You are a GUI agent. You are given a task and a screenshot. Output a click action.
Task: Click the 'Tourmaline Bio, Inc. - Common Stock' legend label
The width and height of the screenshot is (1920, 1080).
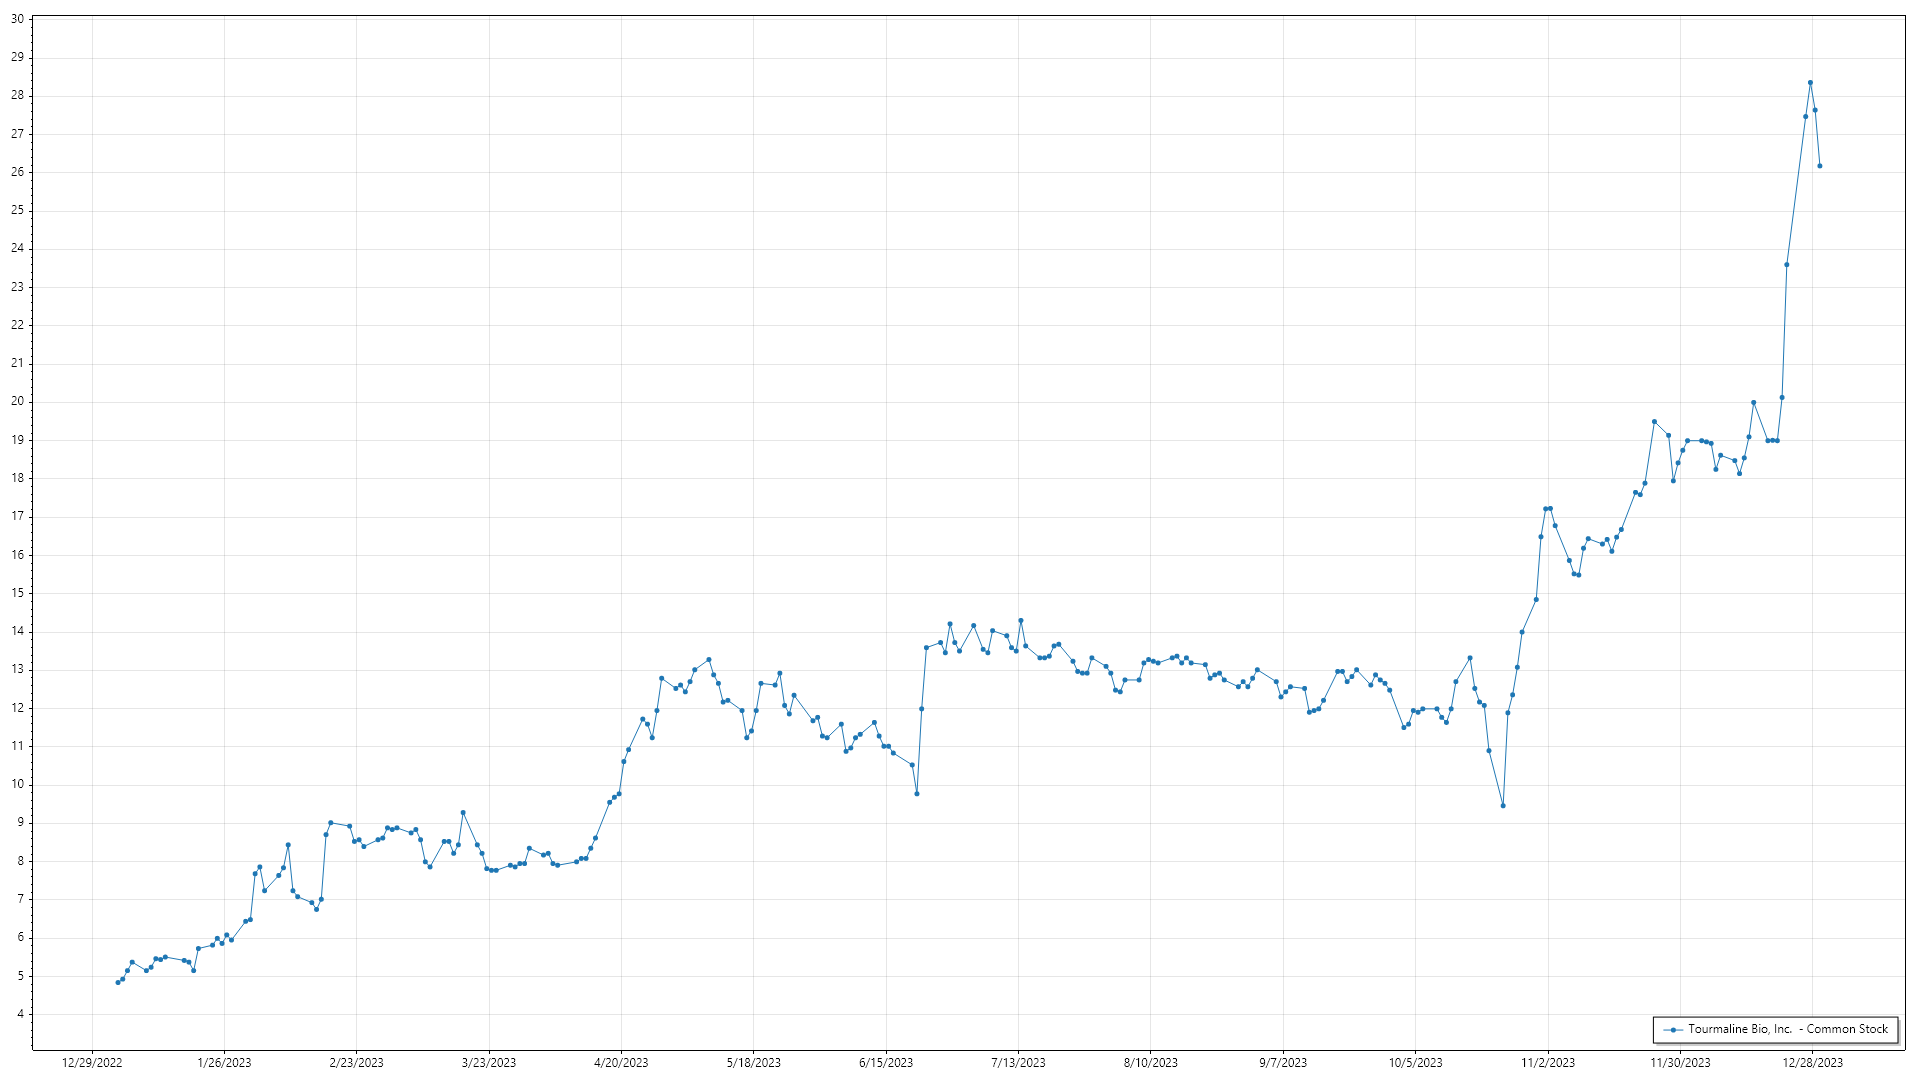point(1787,1029)
